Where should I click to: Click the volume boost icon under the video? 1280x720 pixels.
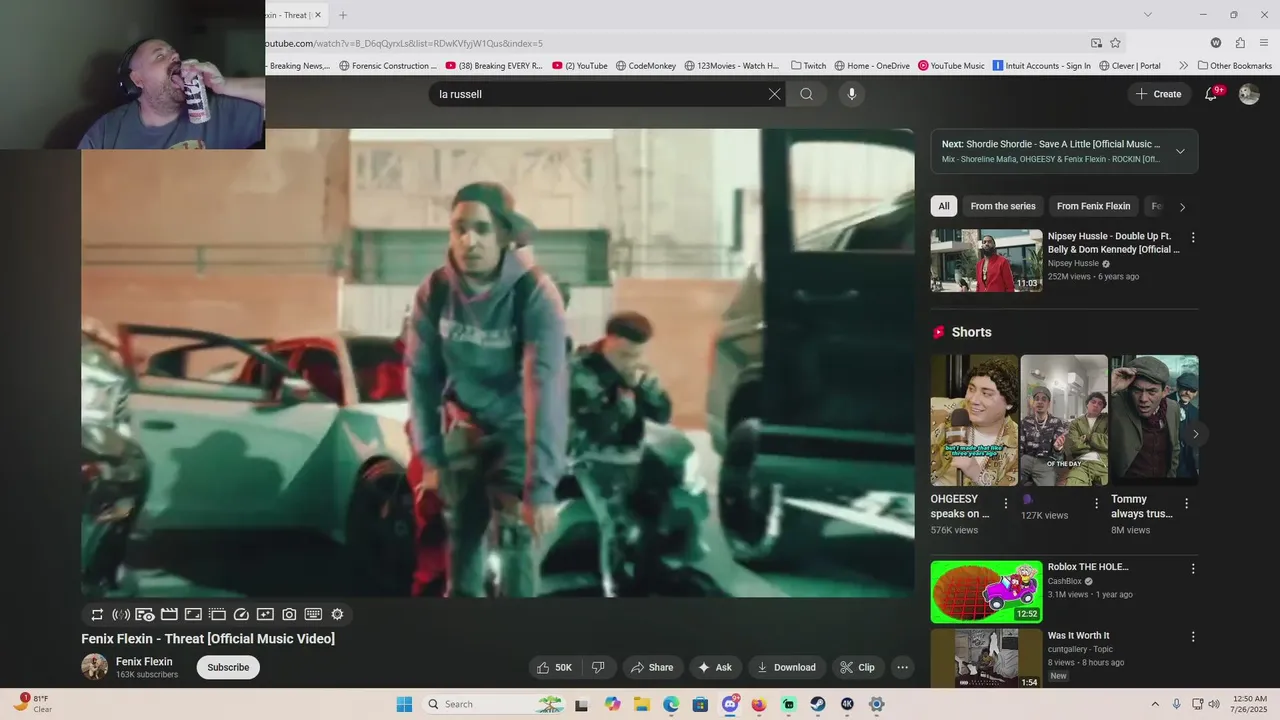coord(121,615)
